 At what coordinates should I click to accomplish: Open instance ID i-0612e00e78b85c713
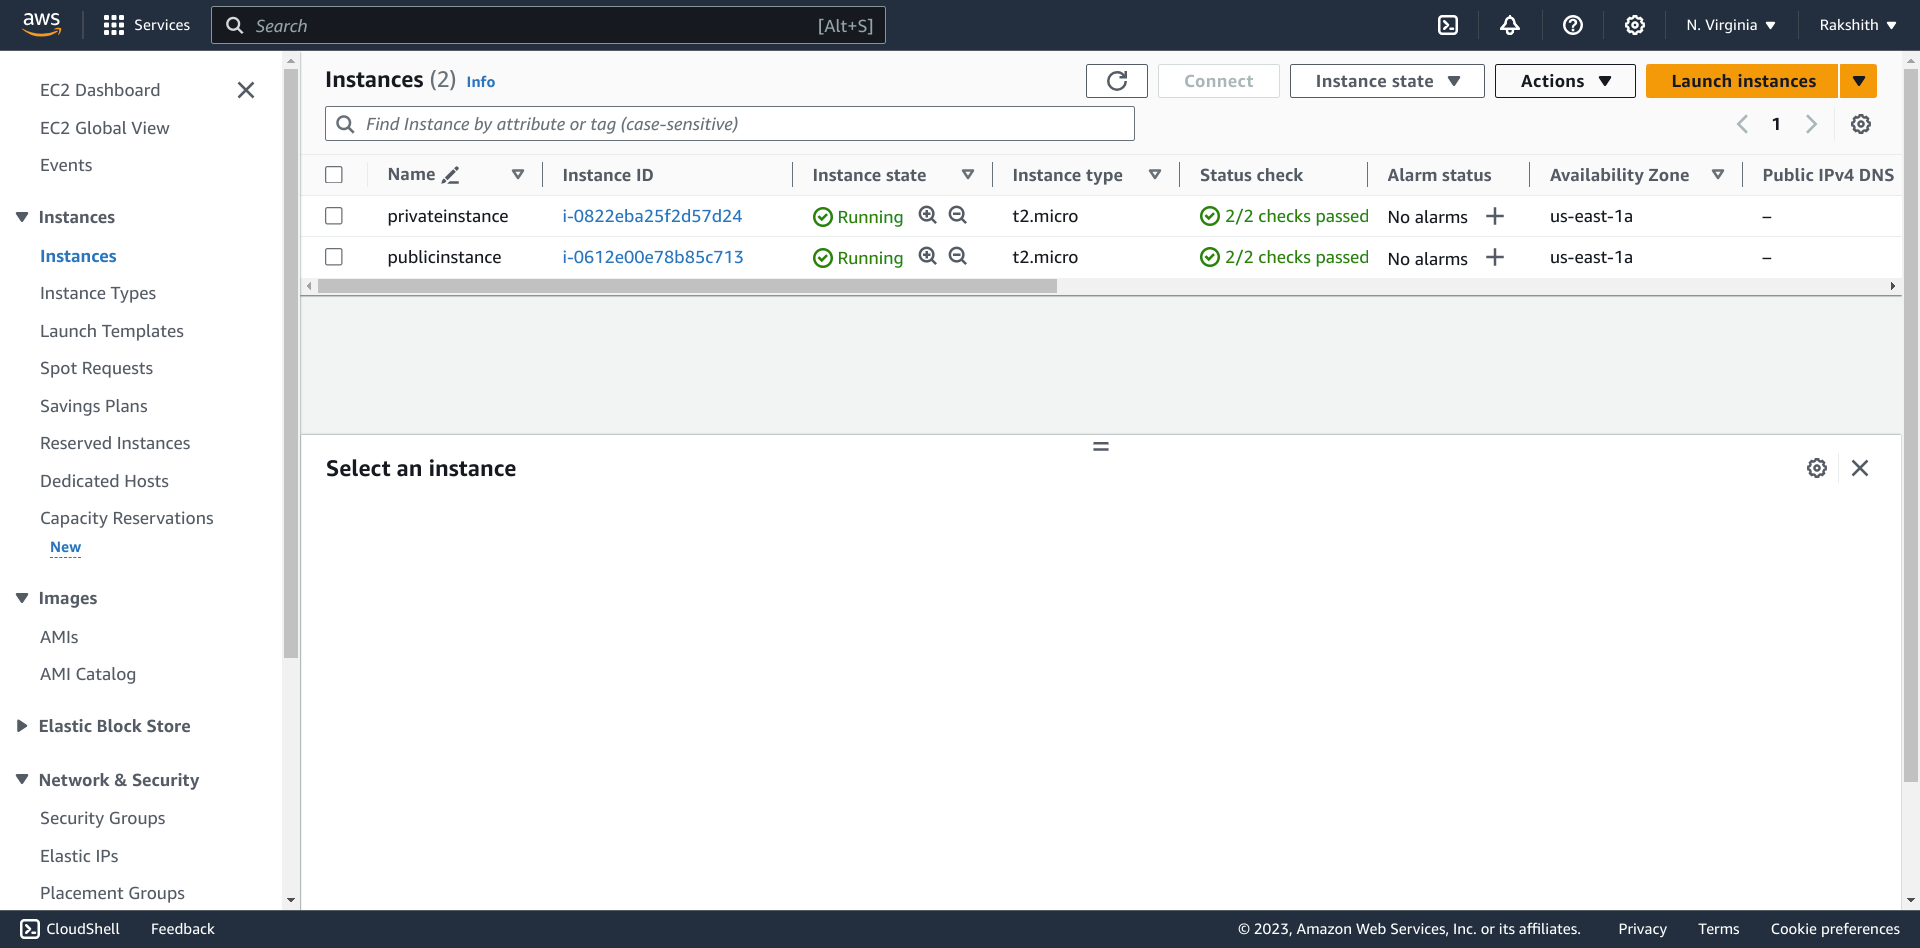pos(653,257)
